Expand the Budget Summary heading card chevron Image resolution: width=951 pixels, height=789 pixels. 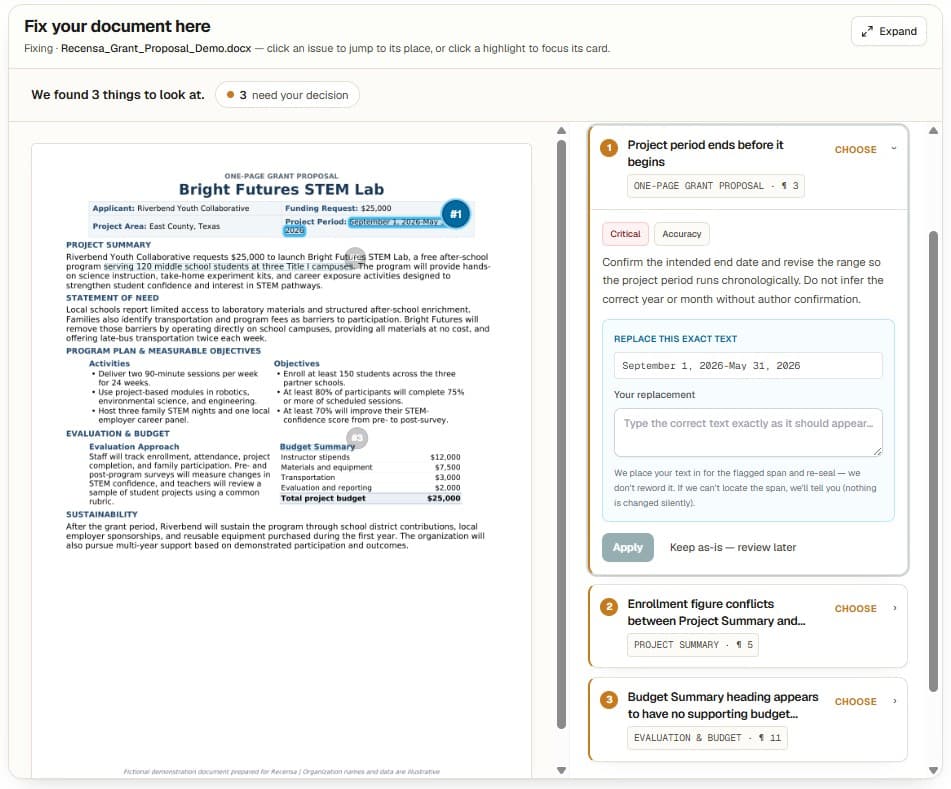(x=895, y=700)
